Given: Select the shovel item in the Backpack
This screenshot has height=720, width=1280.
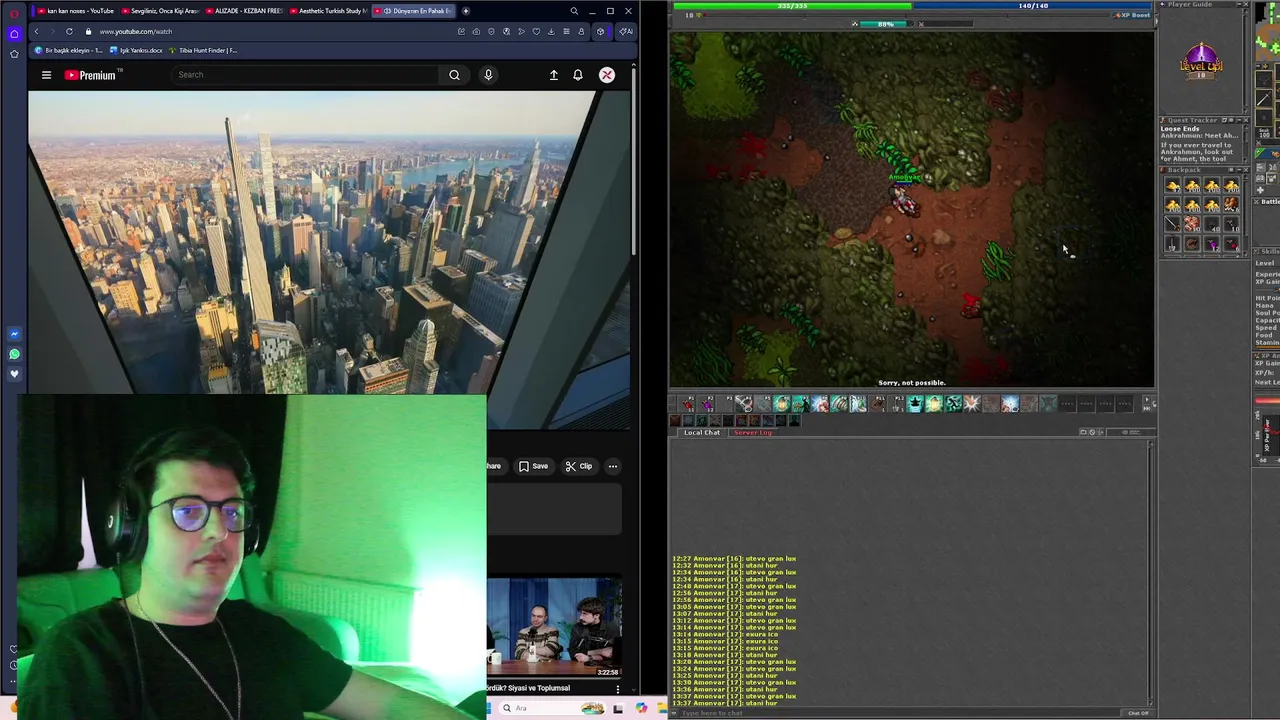Looking at the screenshot, I should [1172, 243].
